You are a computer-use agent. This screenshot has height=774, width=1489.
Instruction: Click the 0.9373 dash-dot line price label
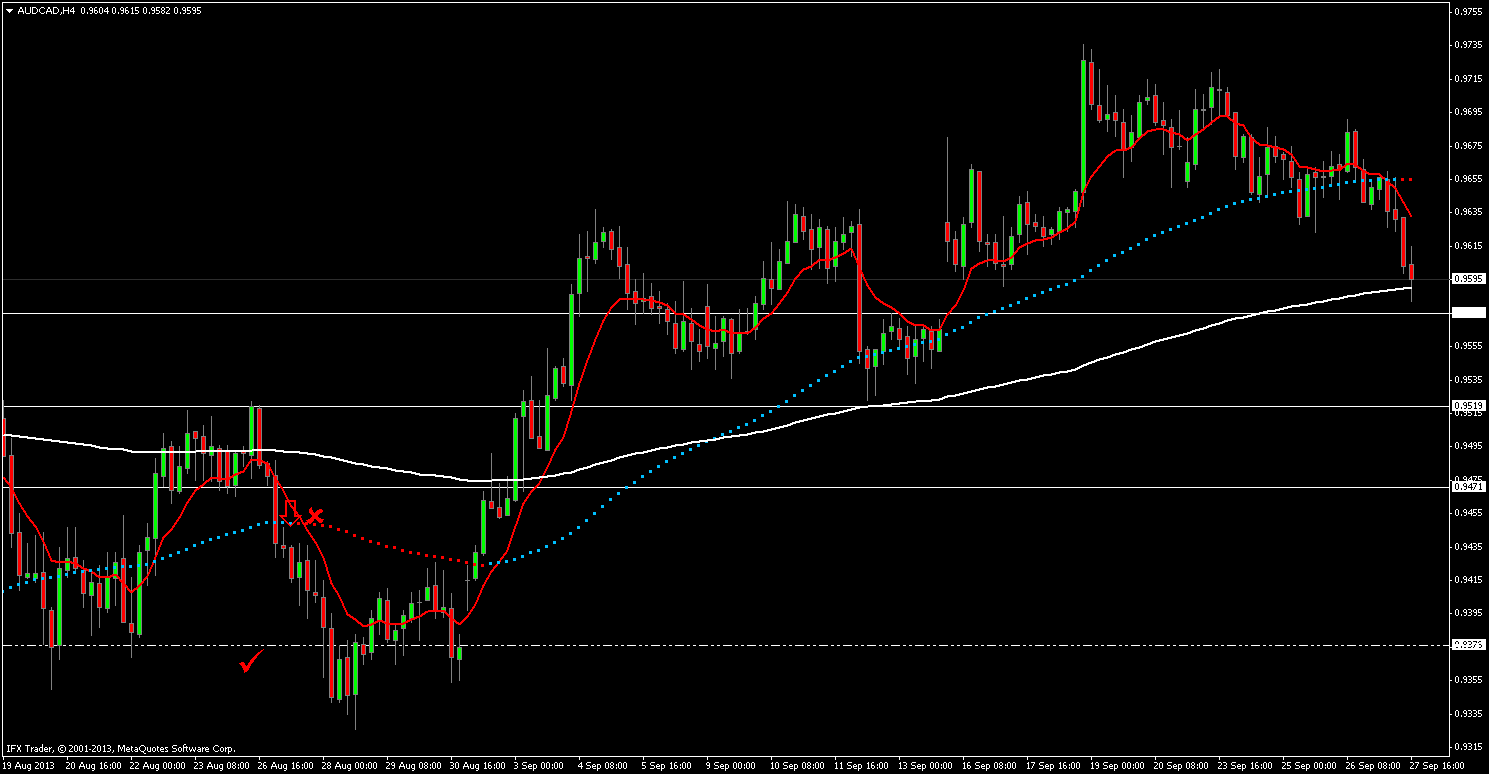pos(1467,645)
